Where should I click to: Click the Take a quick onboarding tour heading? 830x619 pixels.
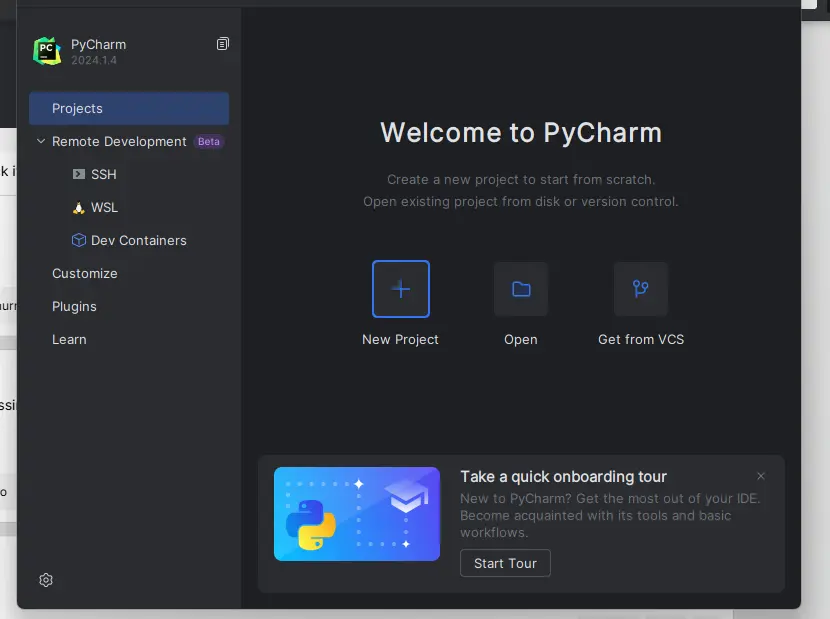563,477
